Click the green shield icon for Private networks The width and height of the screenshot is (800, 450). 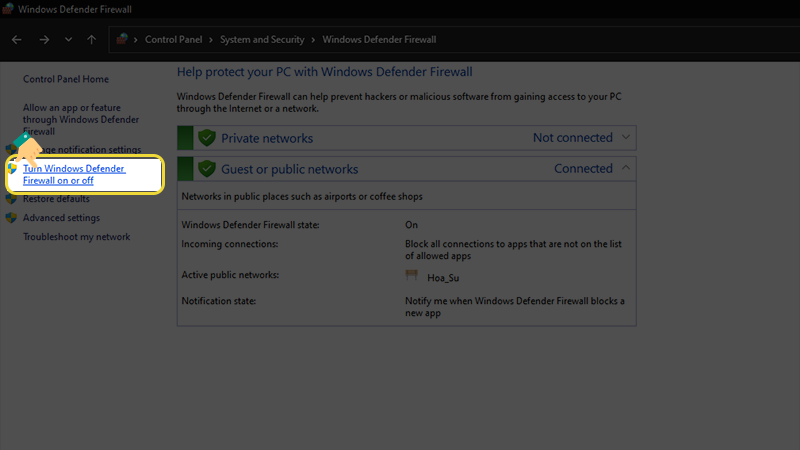tap(207, 138)
